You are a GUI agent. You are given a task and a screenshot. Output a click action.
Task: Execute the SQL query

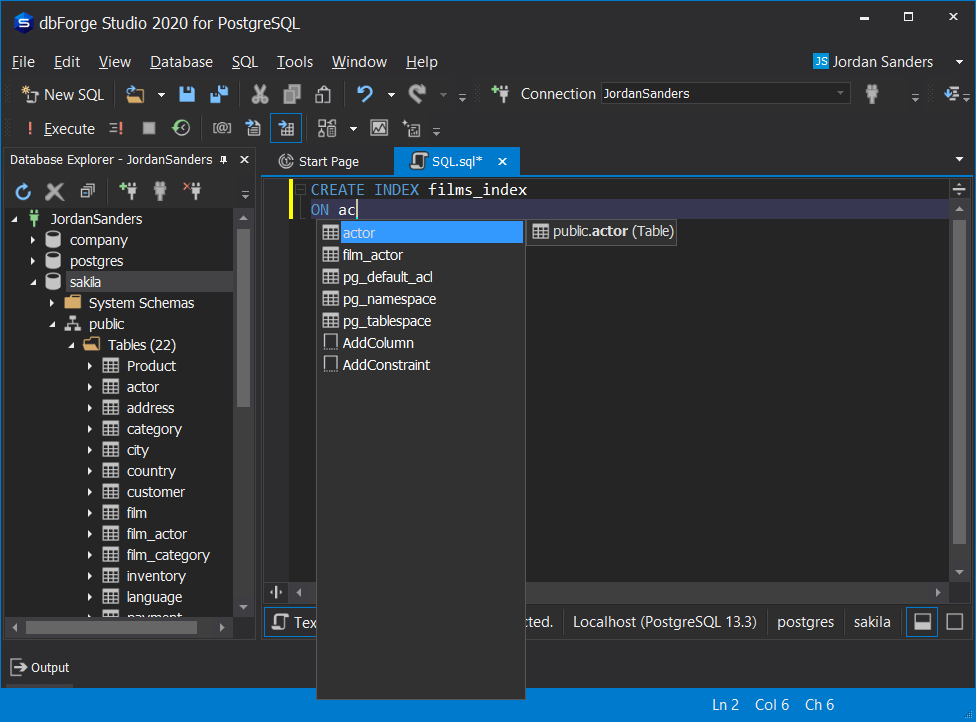pos(60,129)
